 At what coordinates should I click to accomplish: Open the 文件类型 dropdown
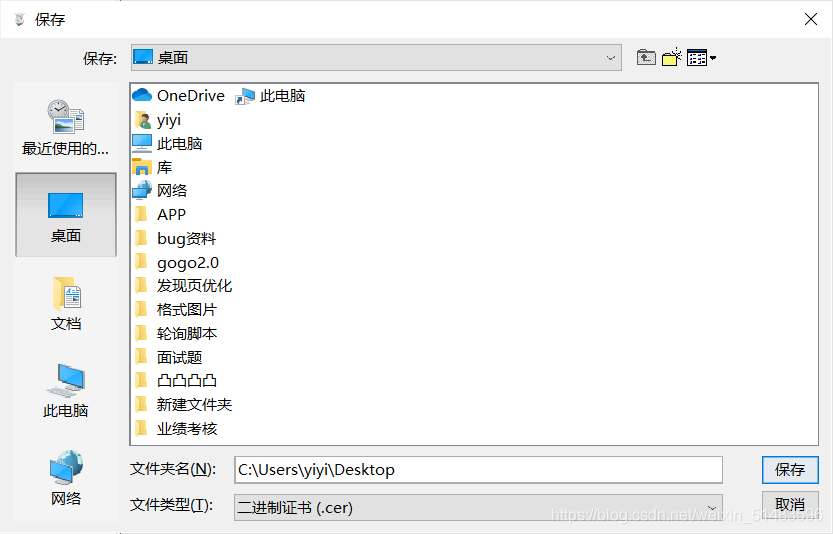tap(711, 507)
